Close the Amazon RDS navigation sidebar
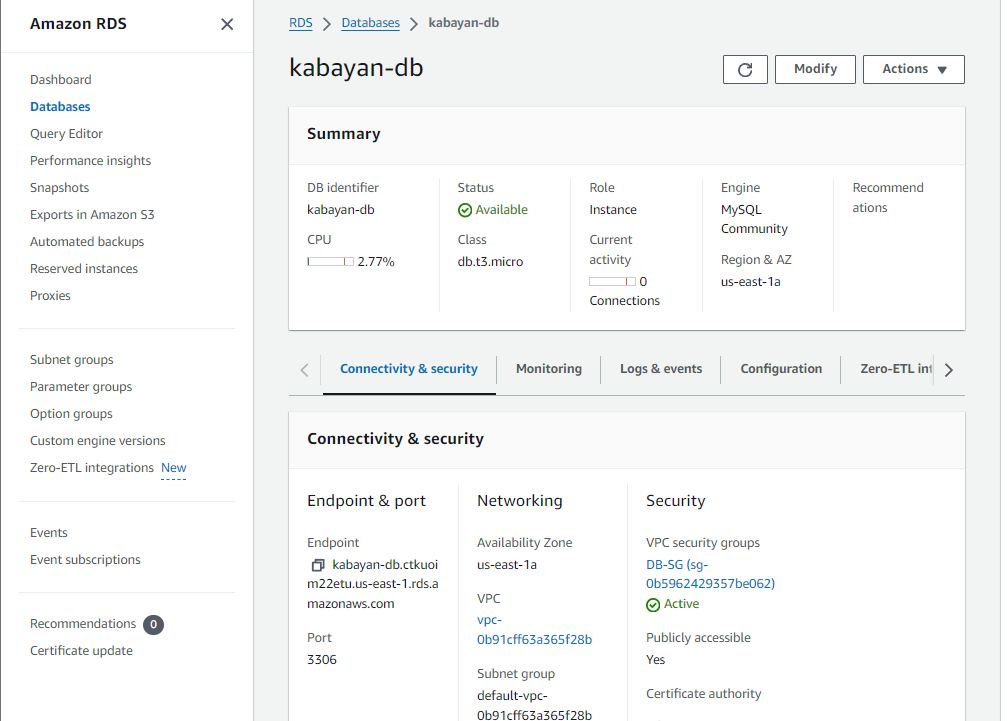Viewport: 1007px width, 721px height. 227,23
